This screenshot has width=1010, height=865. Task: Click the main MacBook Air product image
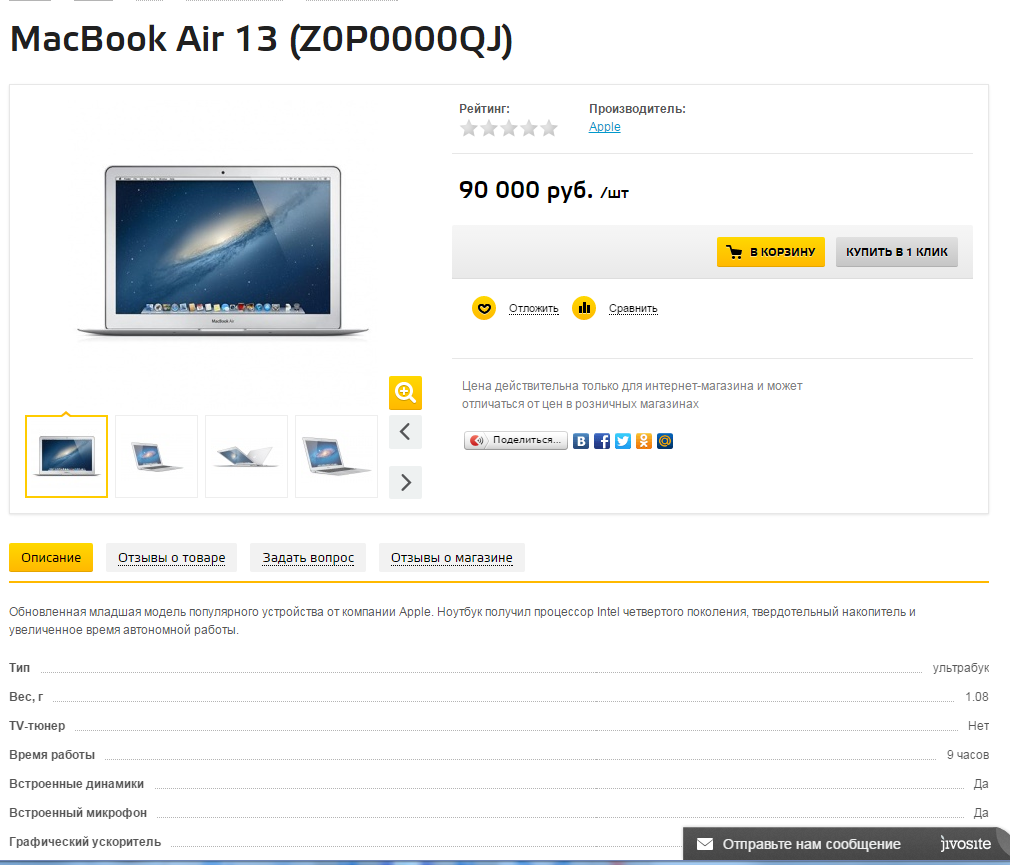(223, 251)
